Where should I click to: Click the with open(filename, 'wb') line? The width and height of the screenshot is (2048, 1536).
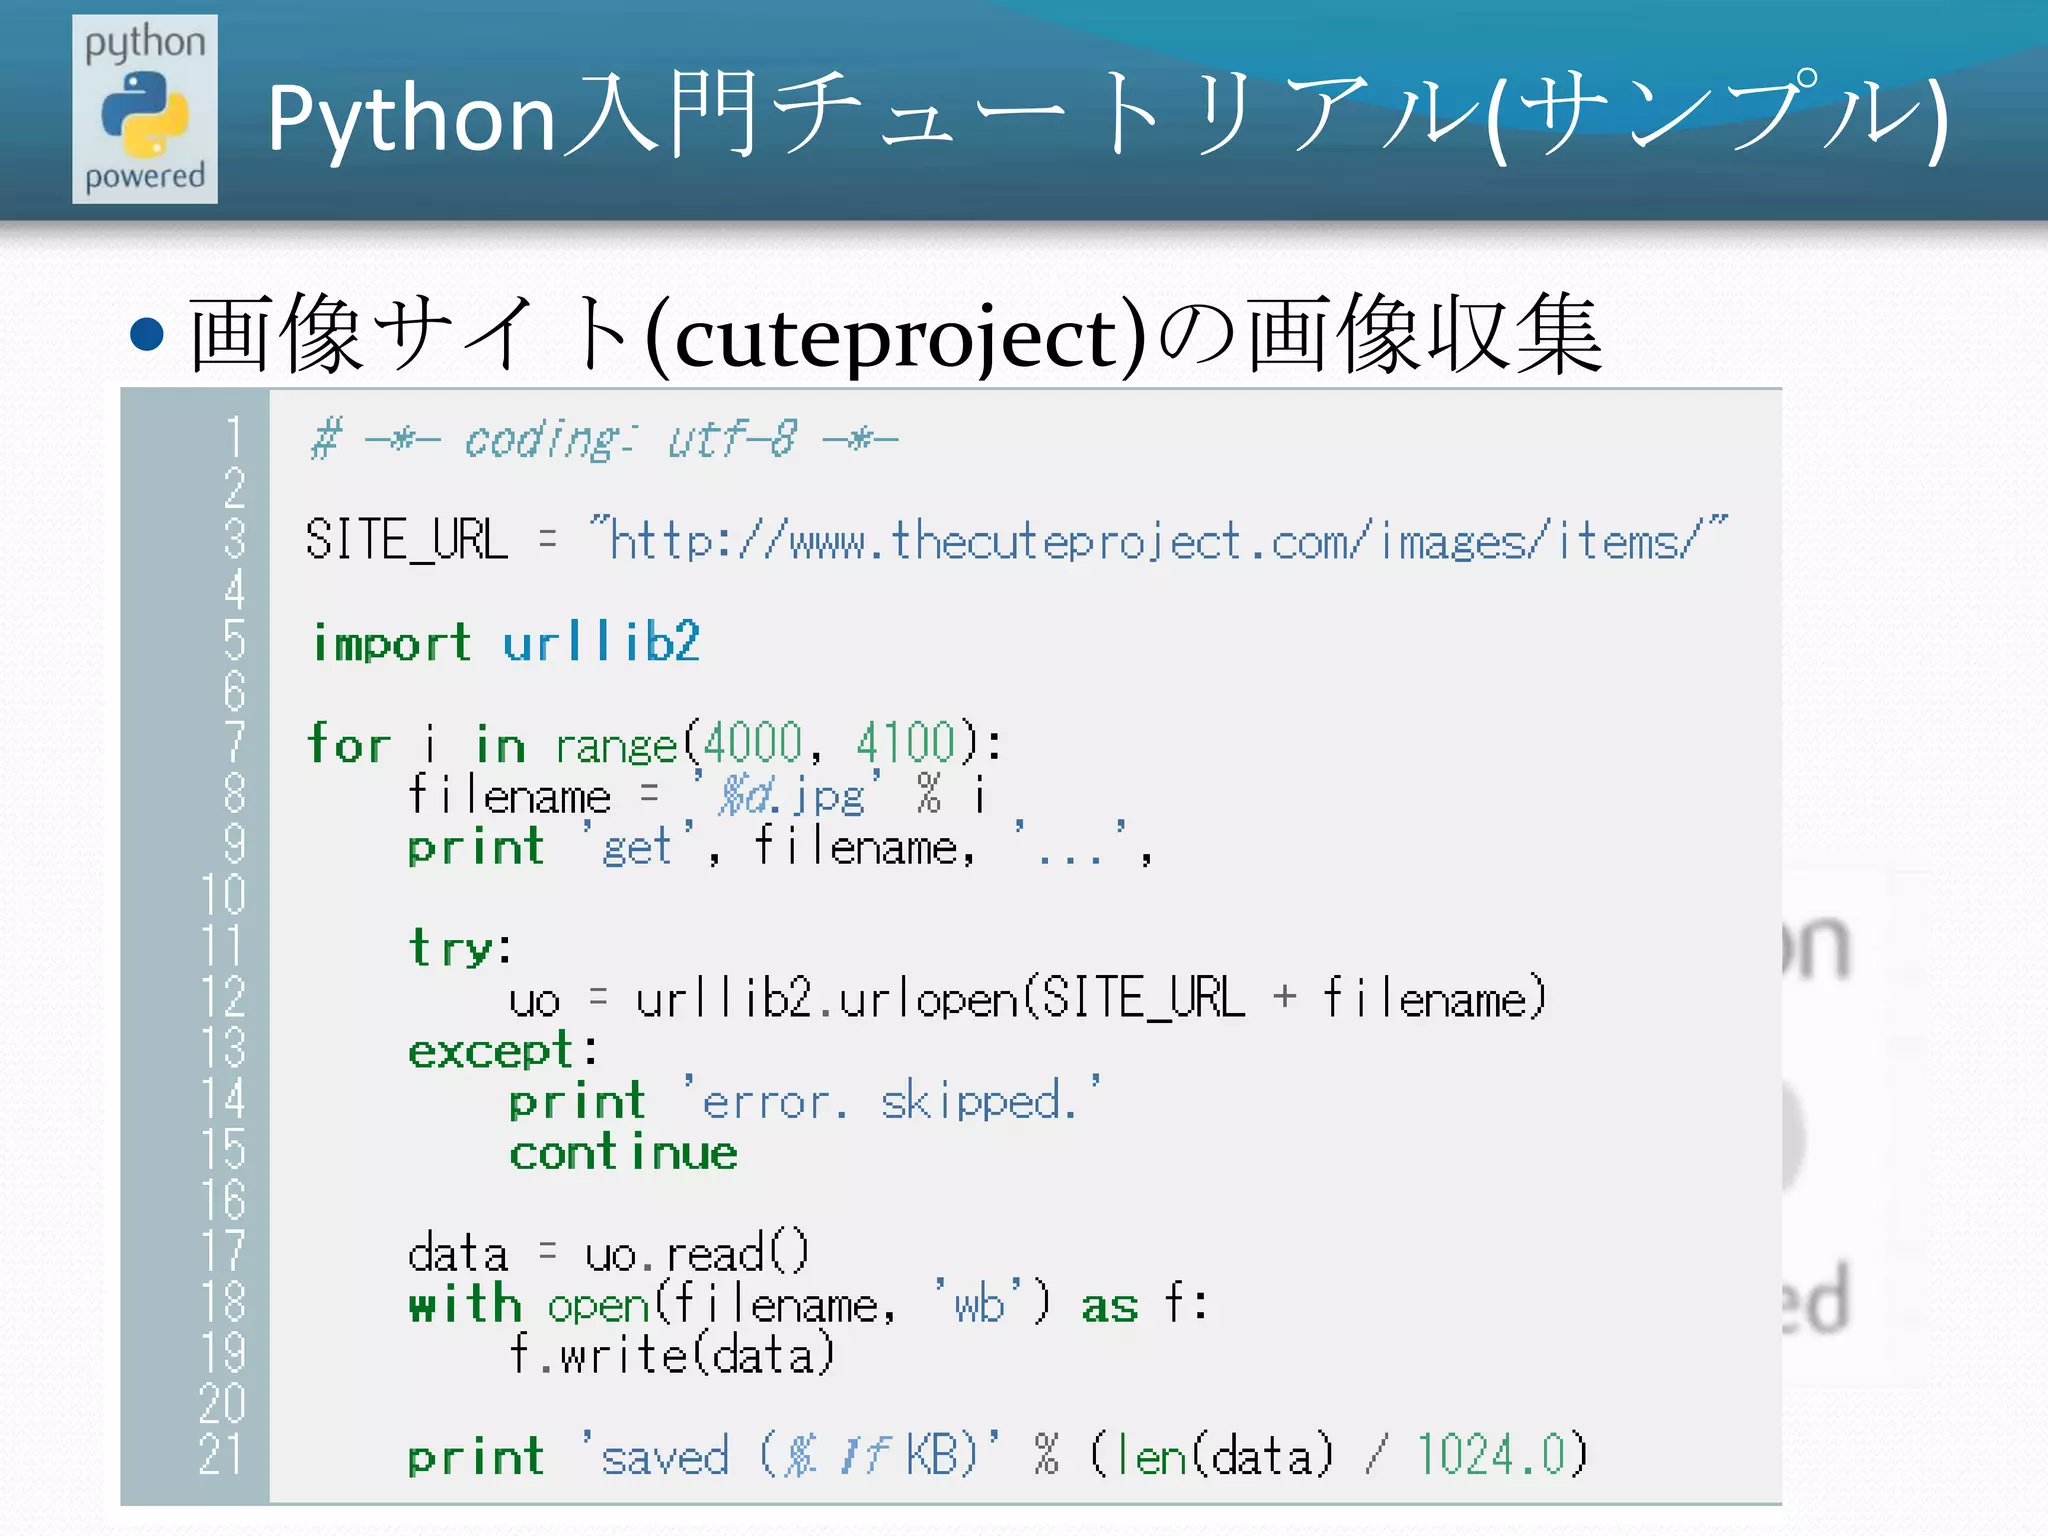pos(807,1305)
